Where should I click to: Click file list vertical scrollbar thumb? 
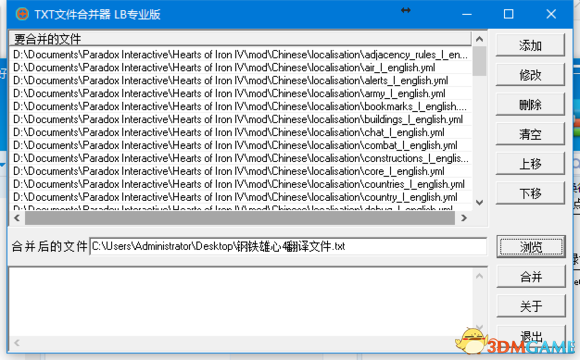pyautogui.click(x=479, y=61)
